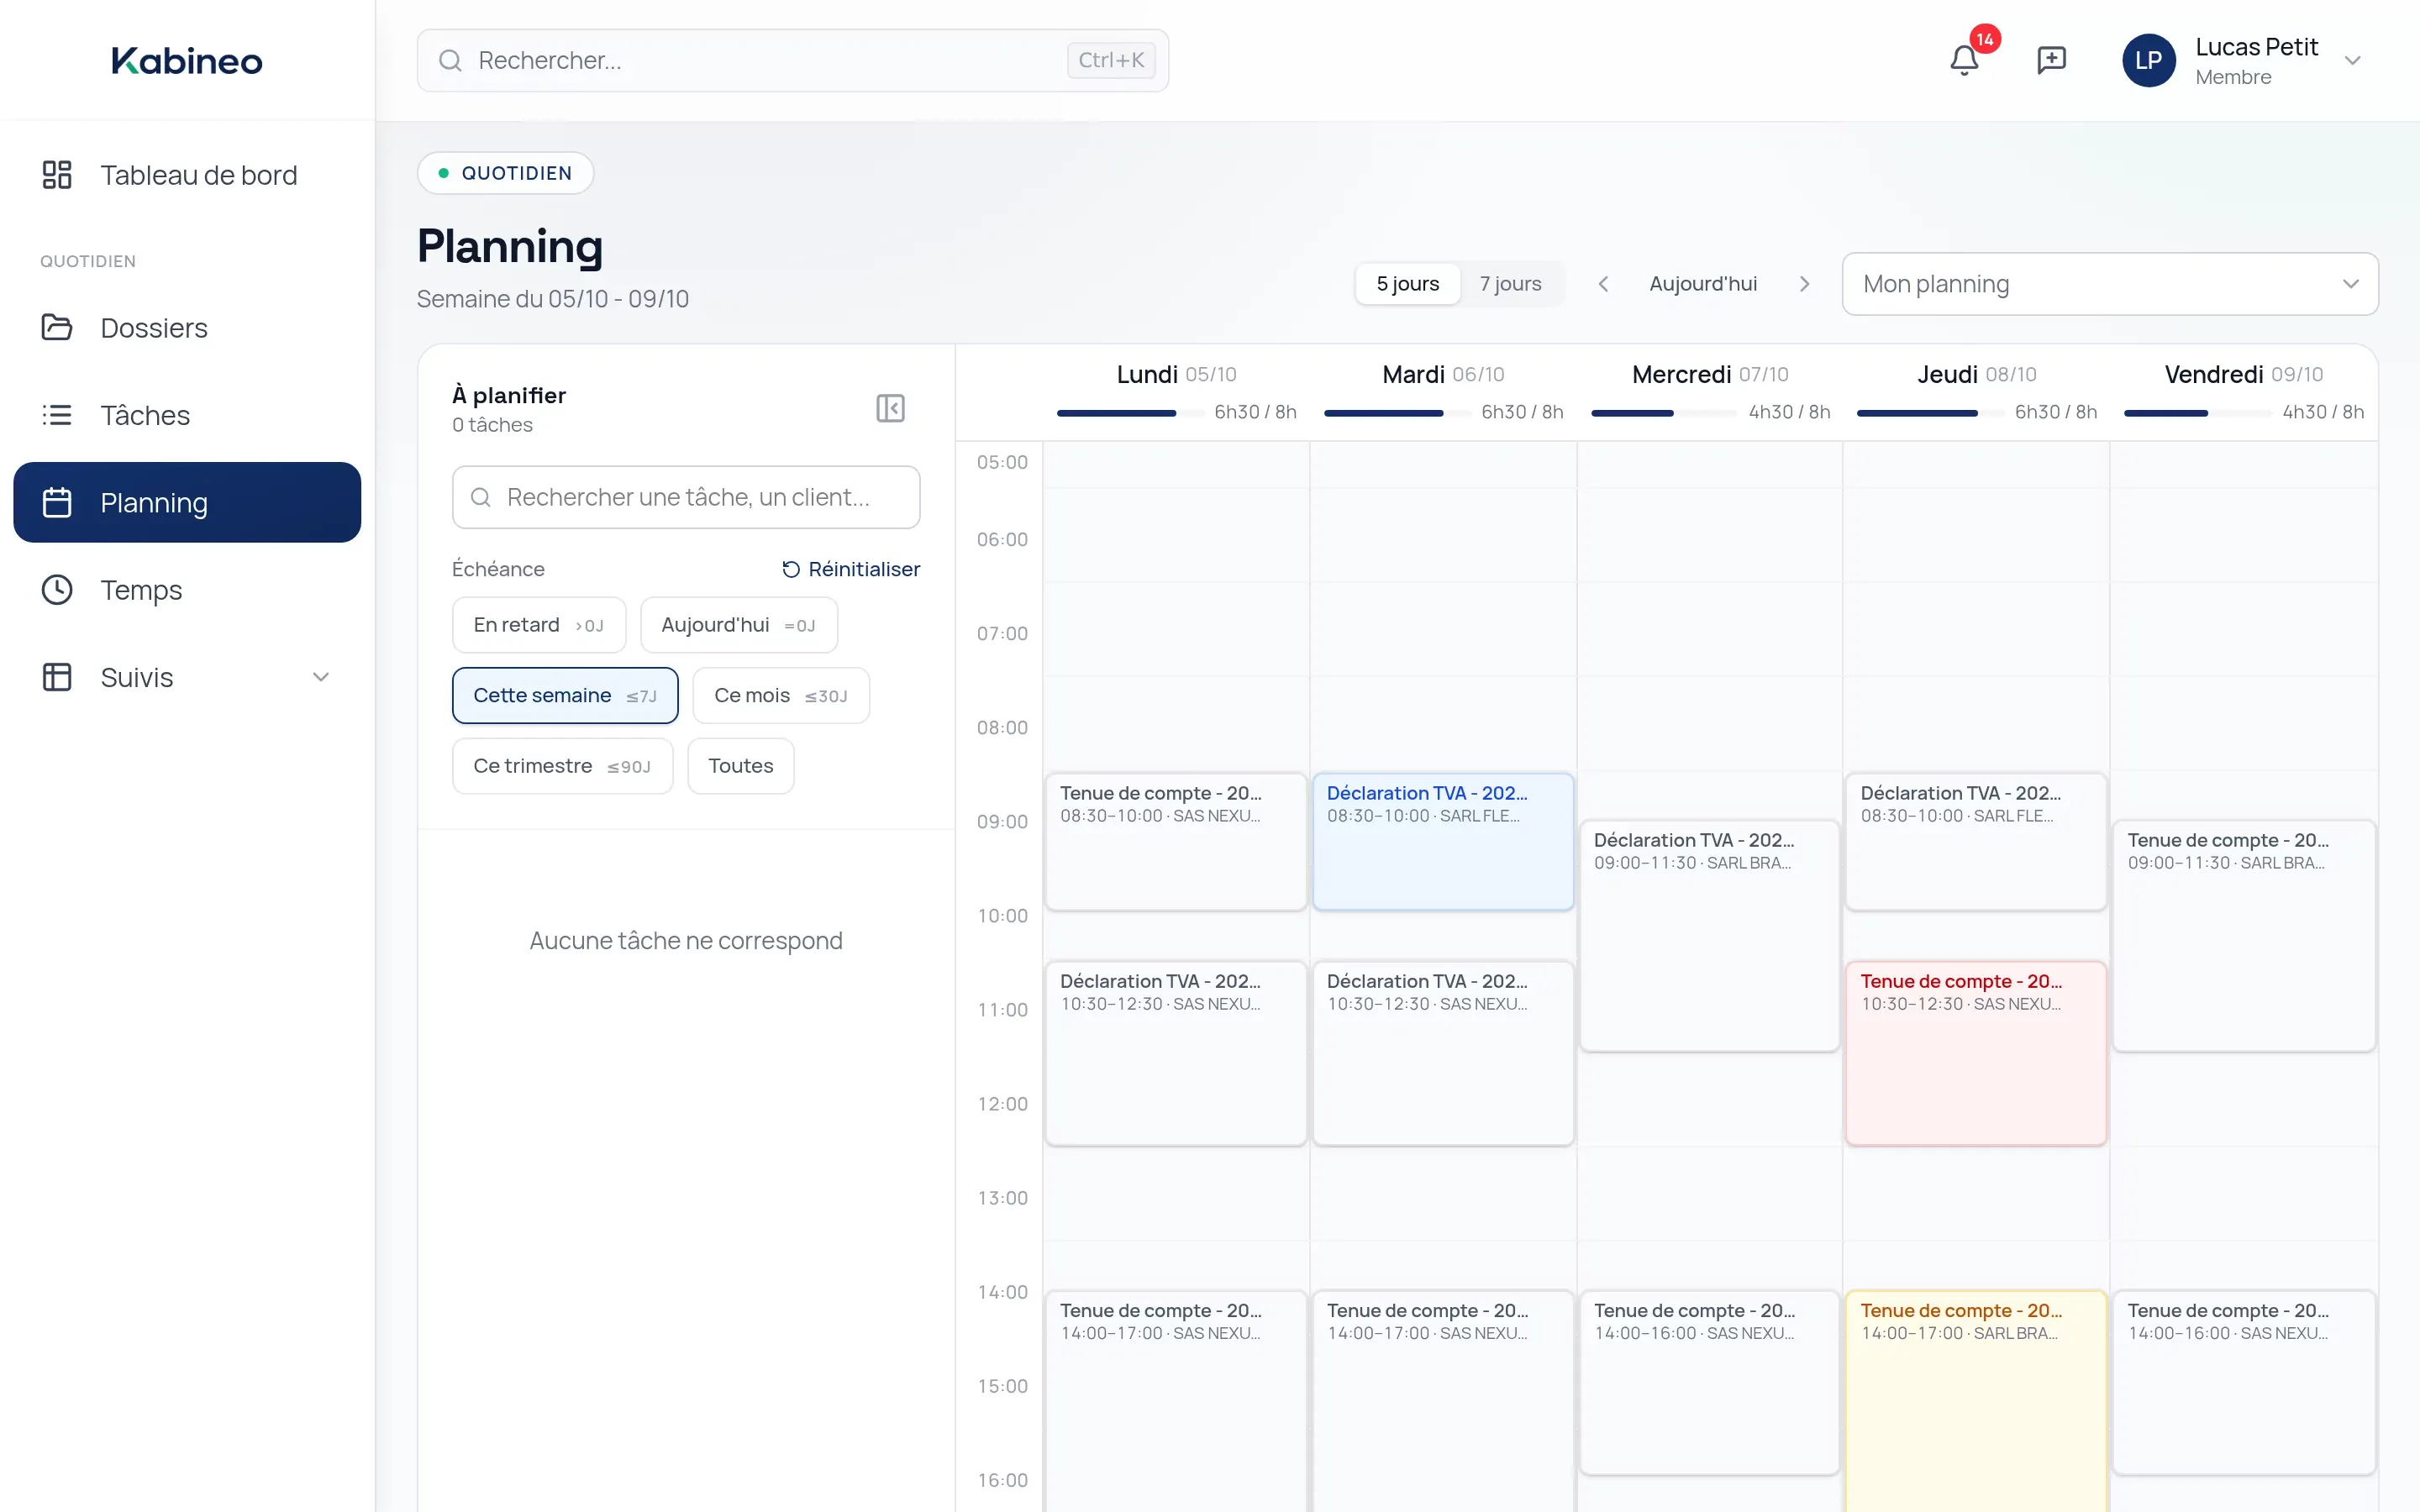This screenshot has height=1512, width=2420.
Task: Select the Planning sidebar item
Action: (187, 502)
